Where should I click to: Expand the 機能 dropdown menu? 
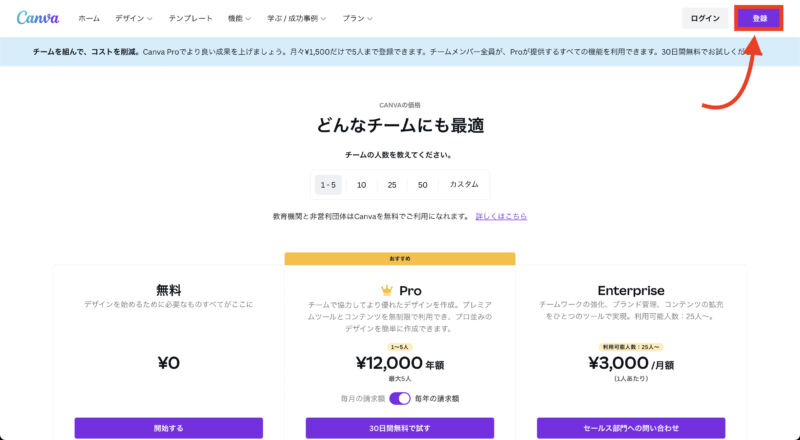(239, 18)
